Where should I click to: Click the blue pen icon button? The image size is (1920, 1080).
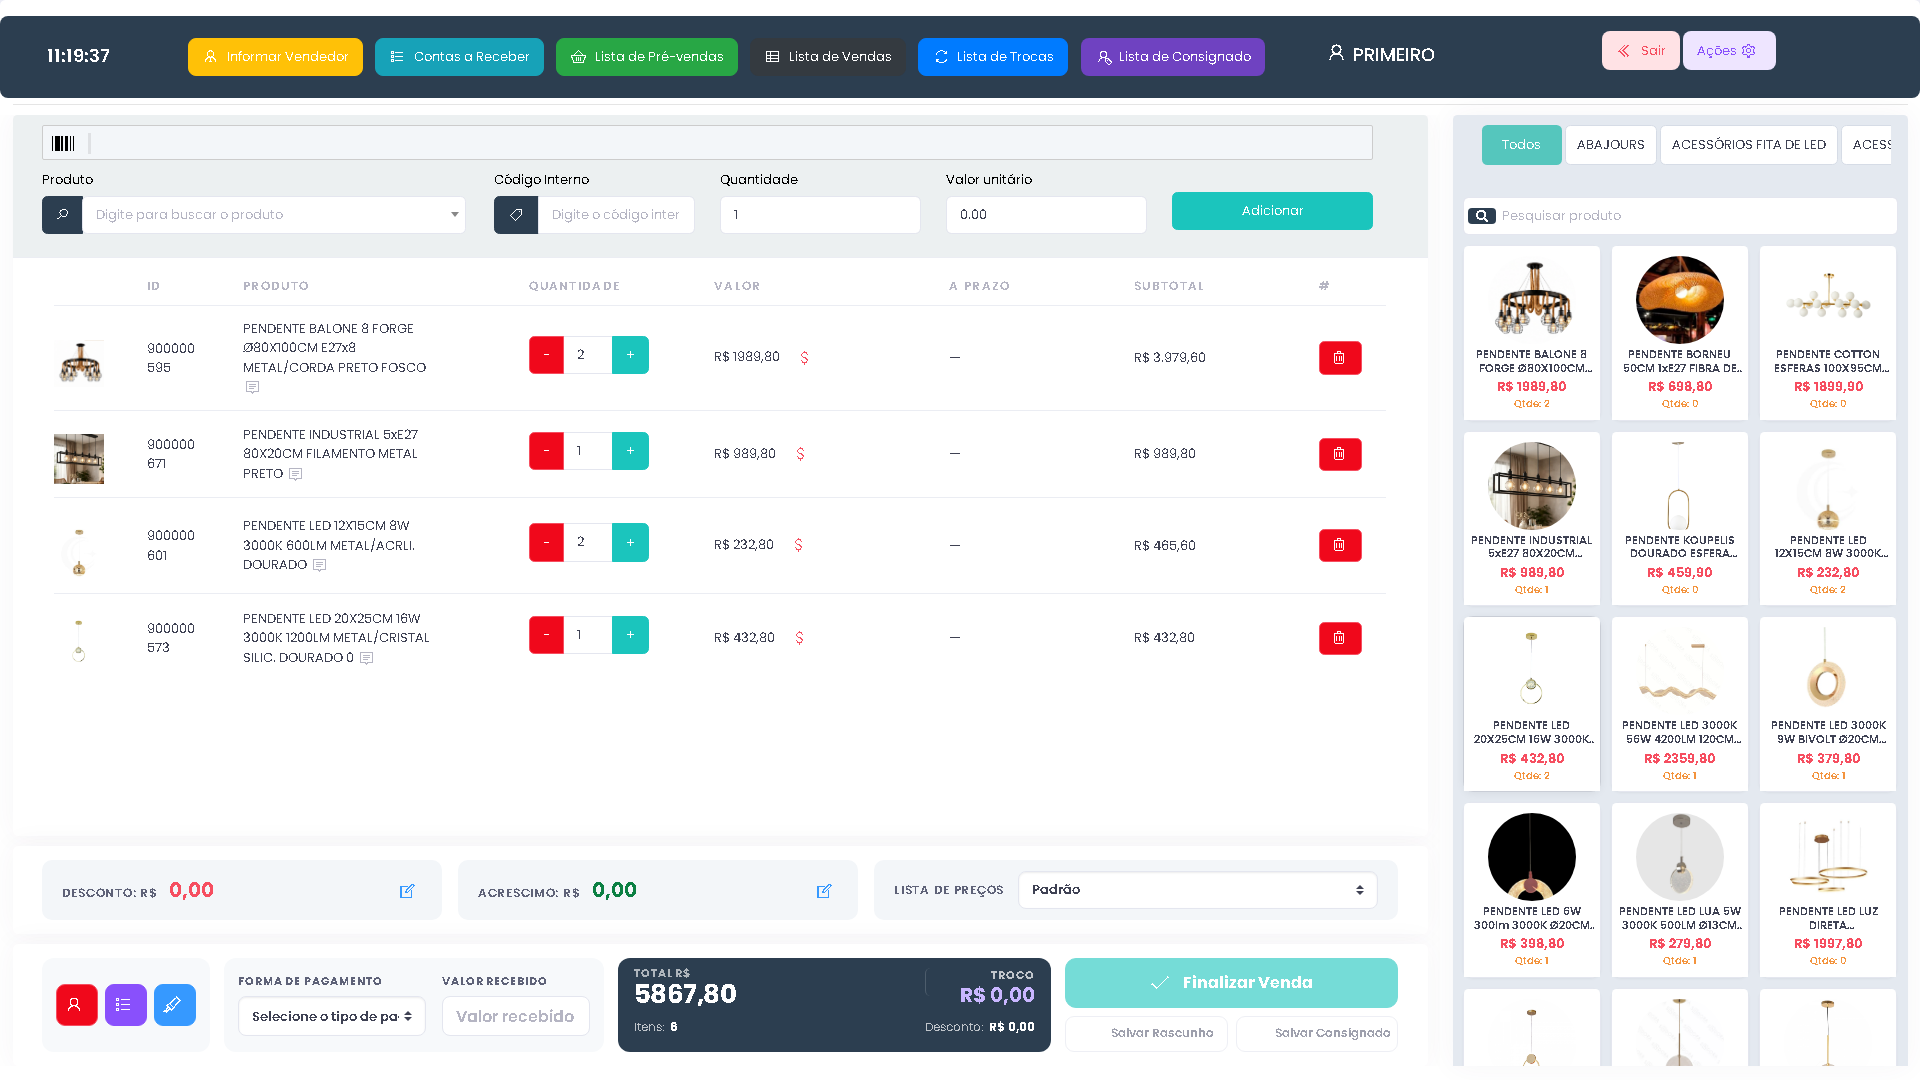pyautogui.click(x=175, y=1005)
